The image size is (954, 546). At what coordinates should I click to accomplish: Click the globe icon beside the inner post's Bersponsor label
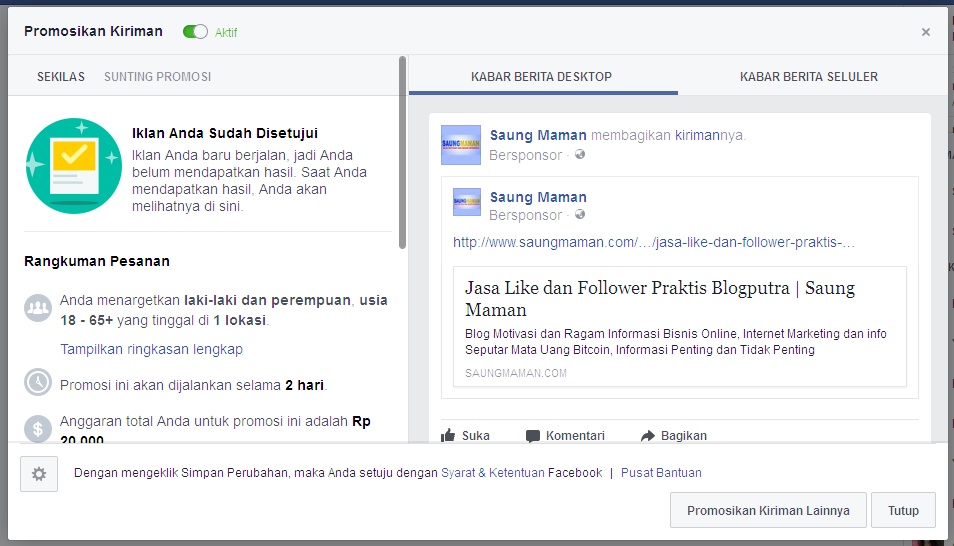[x=580, y=214]
